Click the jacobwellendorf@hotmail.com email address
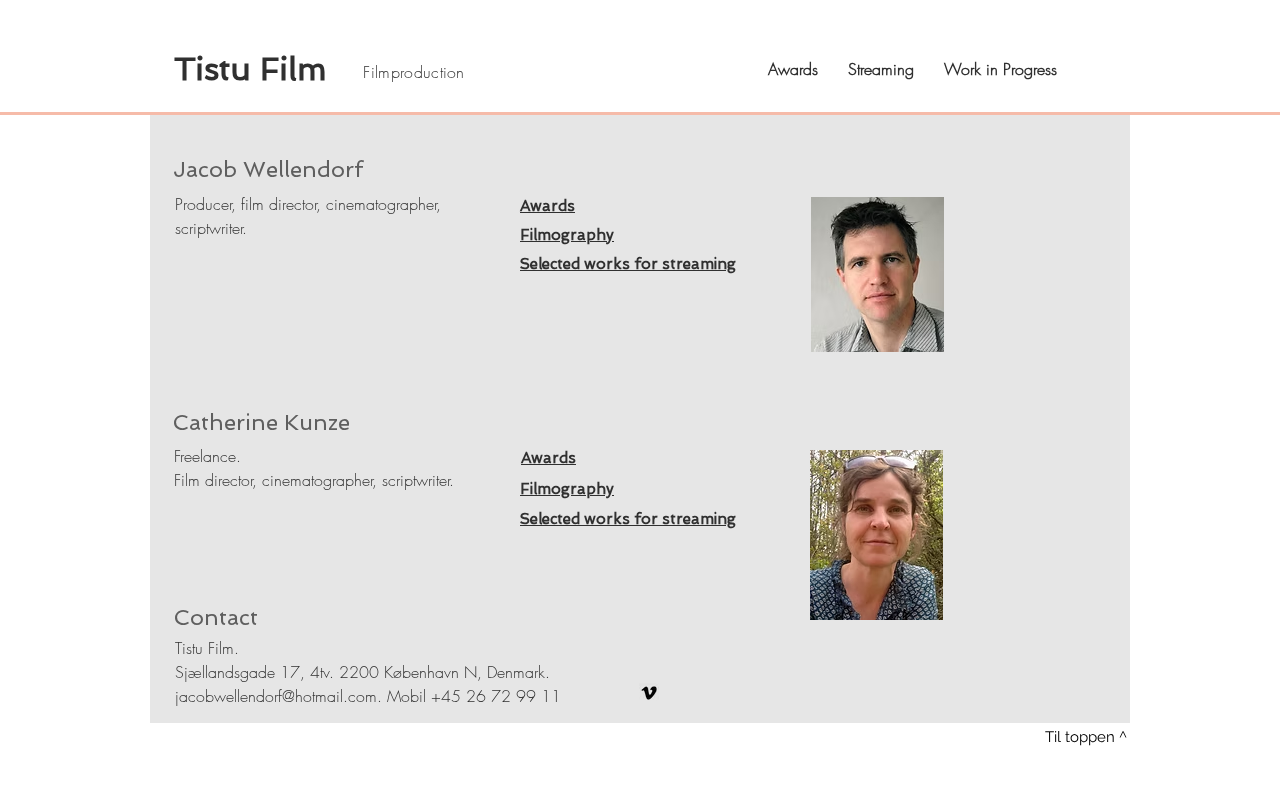The height and width of the screenshot is (800, 1280). [276, 697]
